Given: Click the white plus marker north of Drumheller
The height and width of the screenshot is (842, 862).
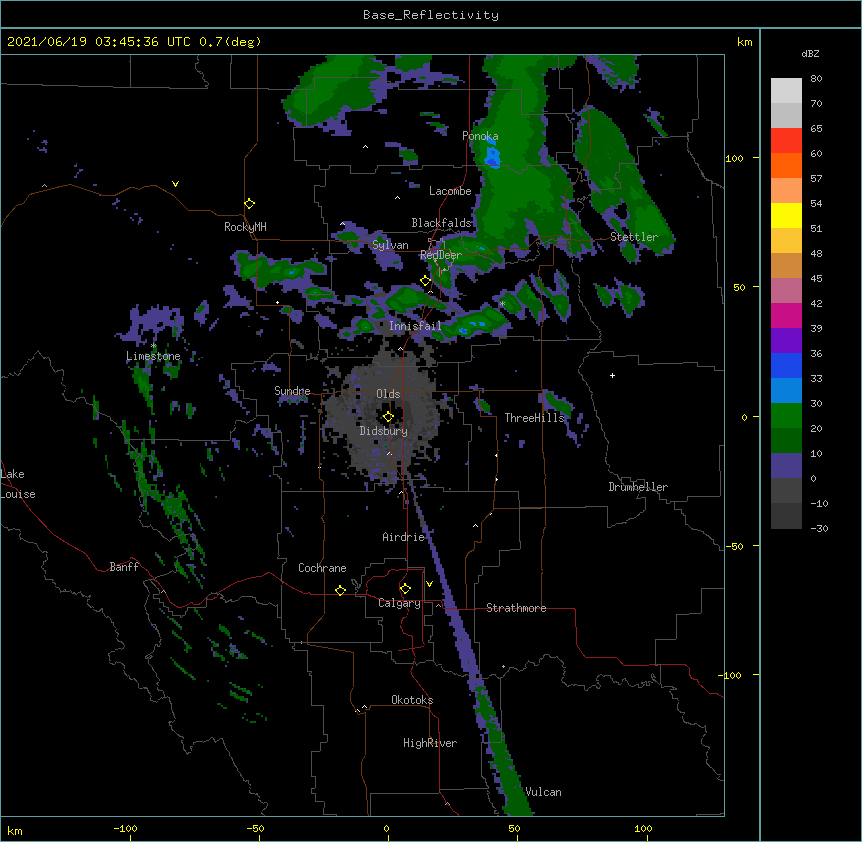Looking at the screenshot, I should (x=612, y=375).
